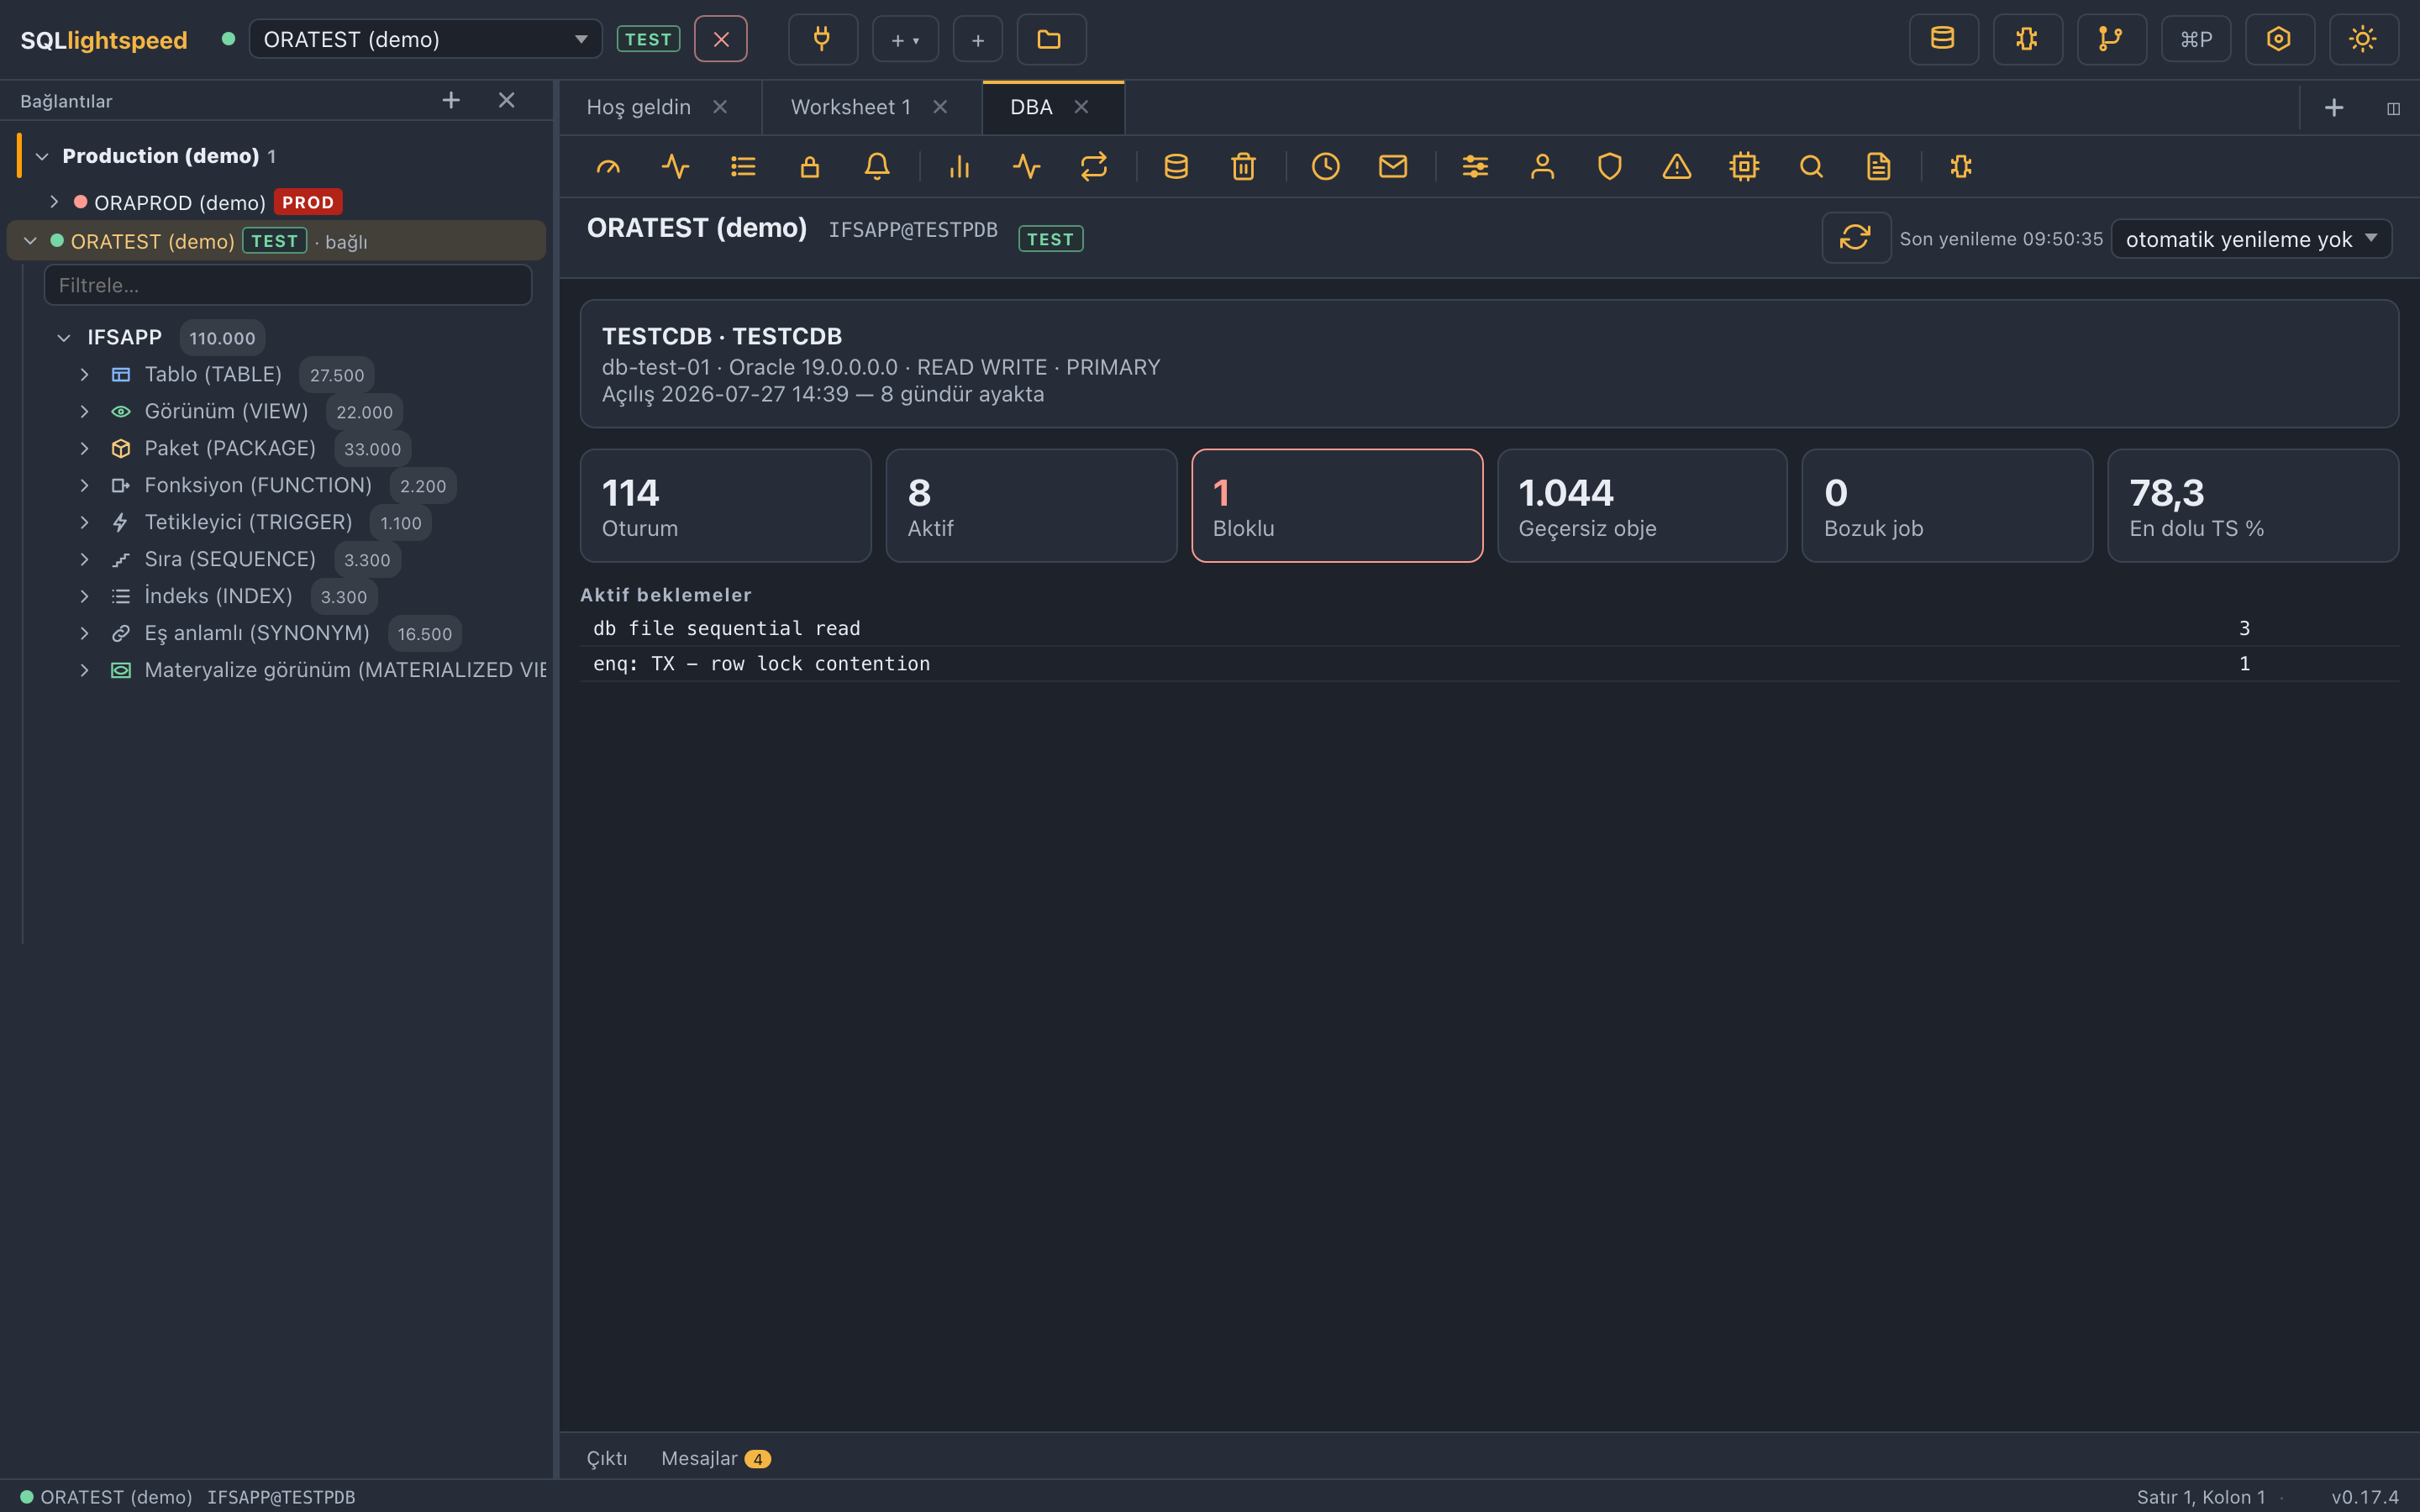The width and height of the screenshot is (2420, 1512).
Task: Switch to the Worksheet 1 tab
Action: (850, 107)
